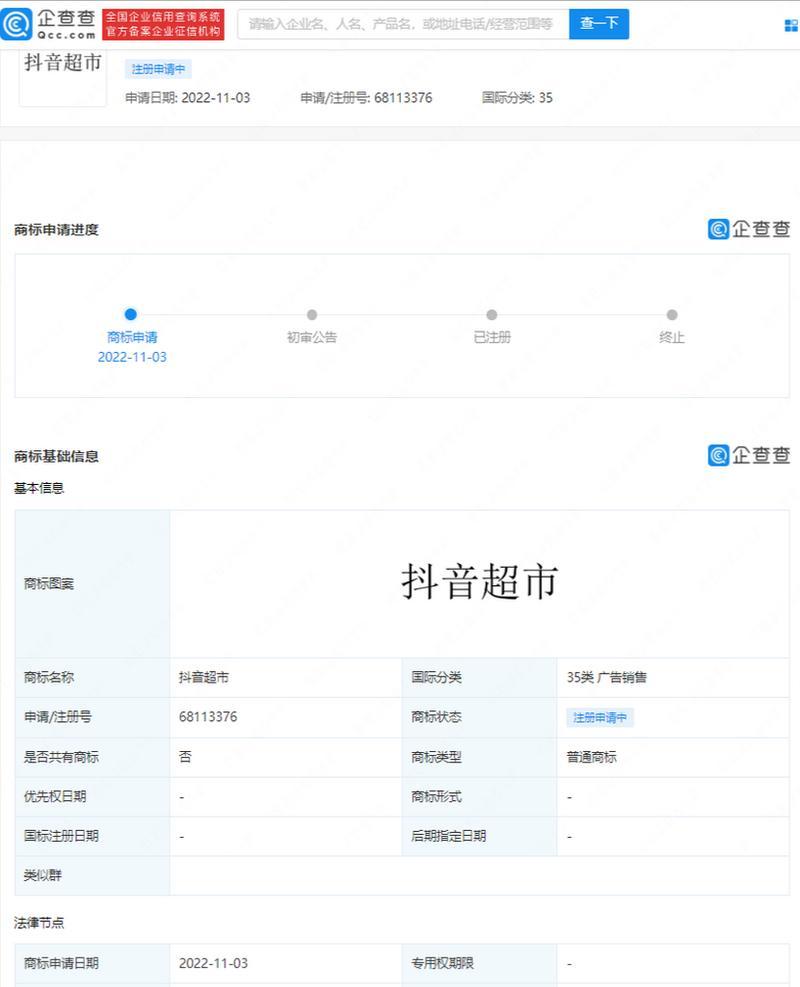Screen dimensions: 800x987
Task: Click the 否 value for 是否共有商标
Action: [x=185, y=757]
